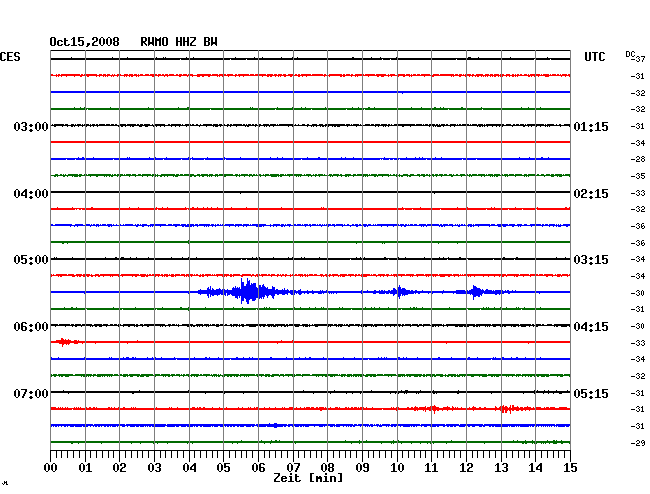Click the "11" minute axis label
The width and height of the screenshot is (650, 494).
(x=431, y=468)
